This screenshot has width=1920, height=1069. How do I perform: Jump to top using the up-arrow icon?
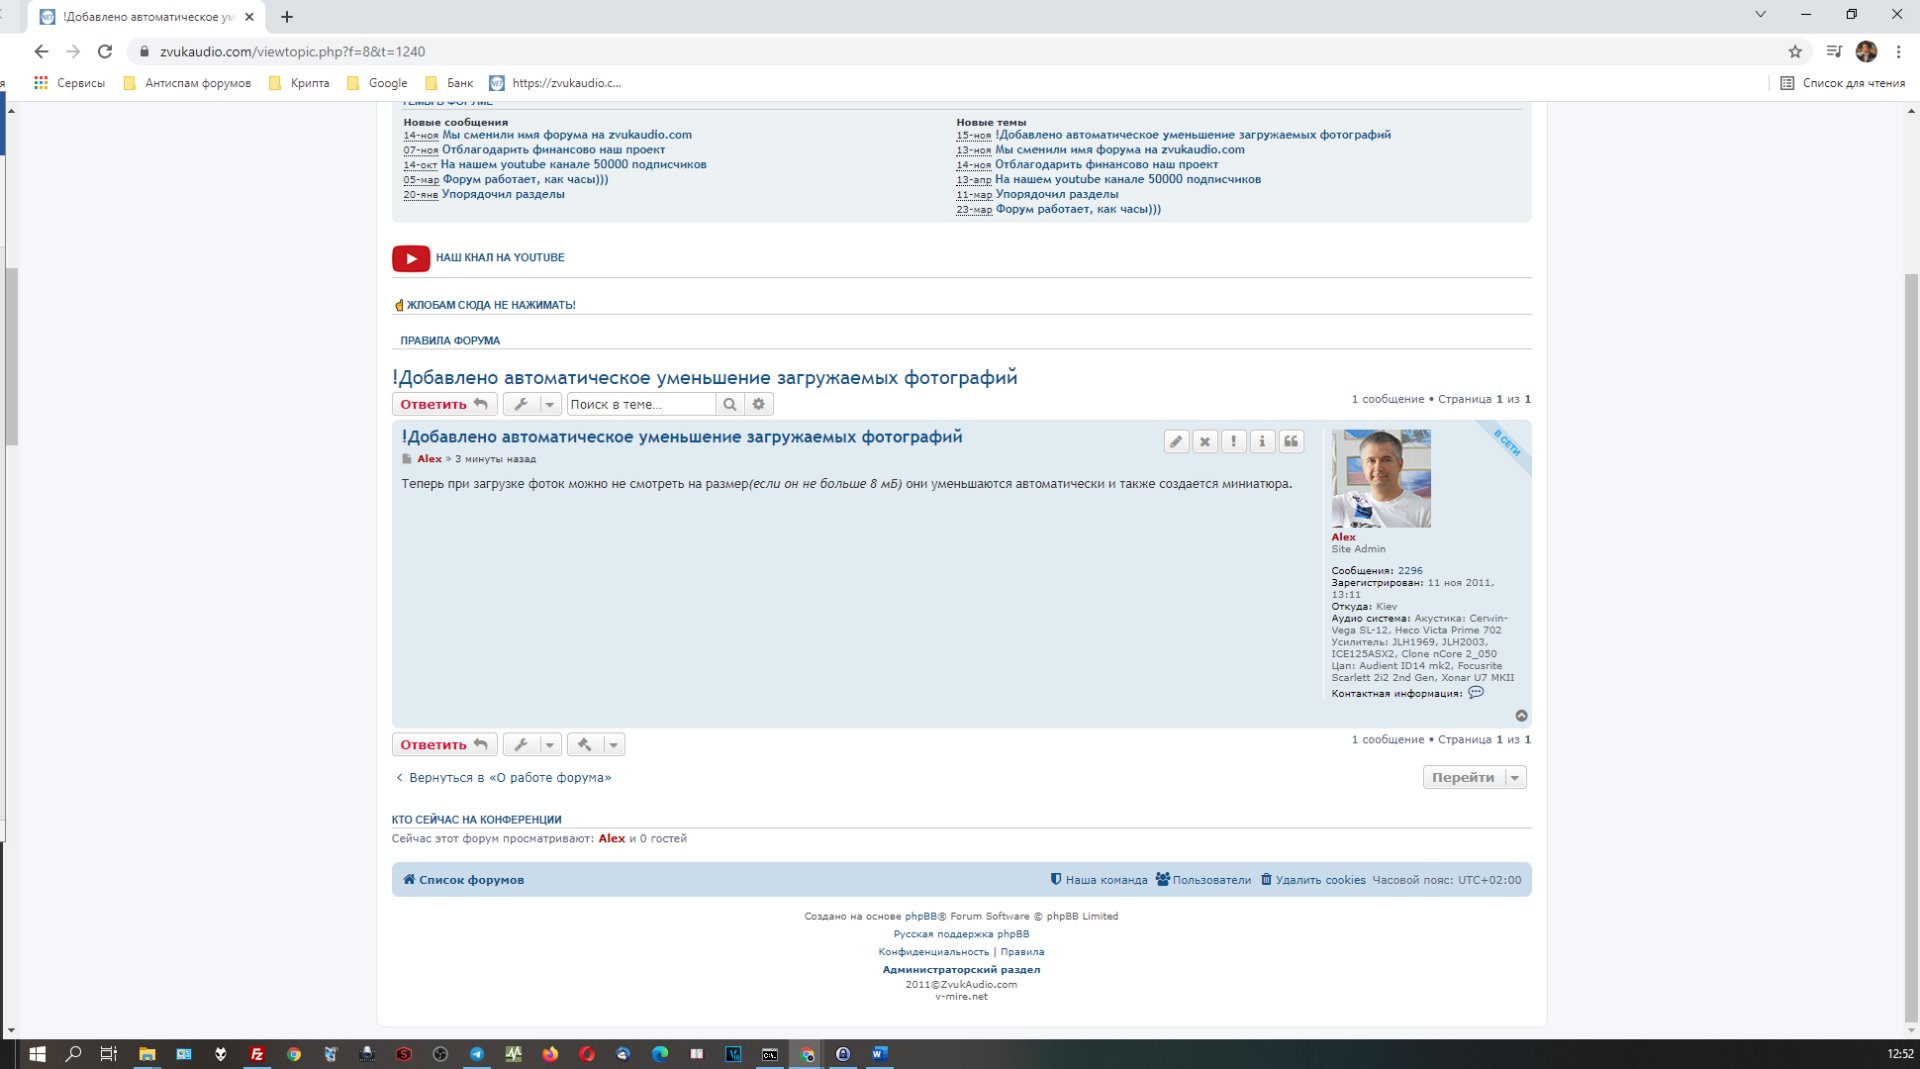(1521, 716)
